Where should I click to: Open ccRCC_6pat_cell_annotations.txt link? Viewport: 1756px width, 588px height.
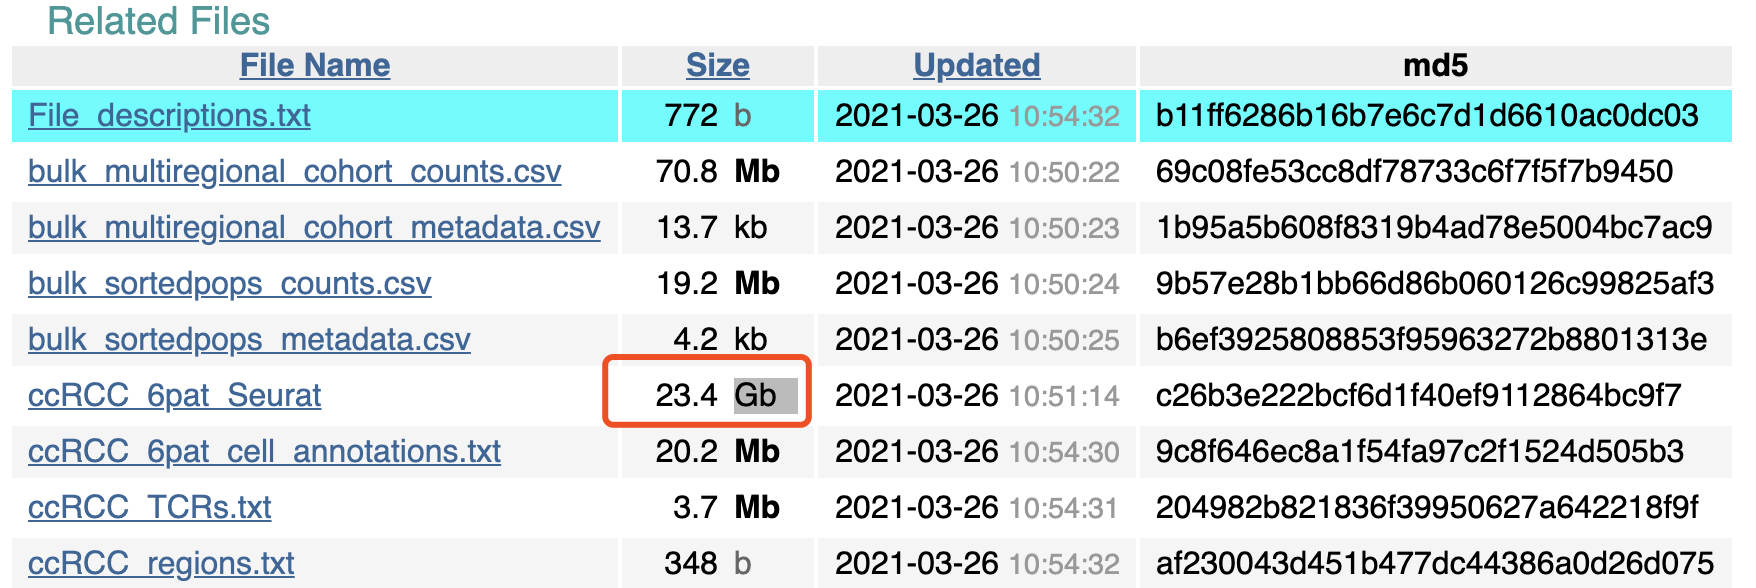coord(264,452)
